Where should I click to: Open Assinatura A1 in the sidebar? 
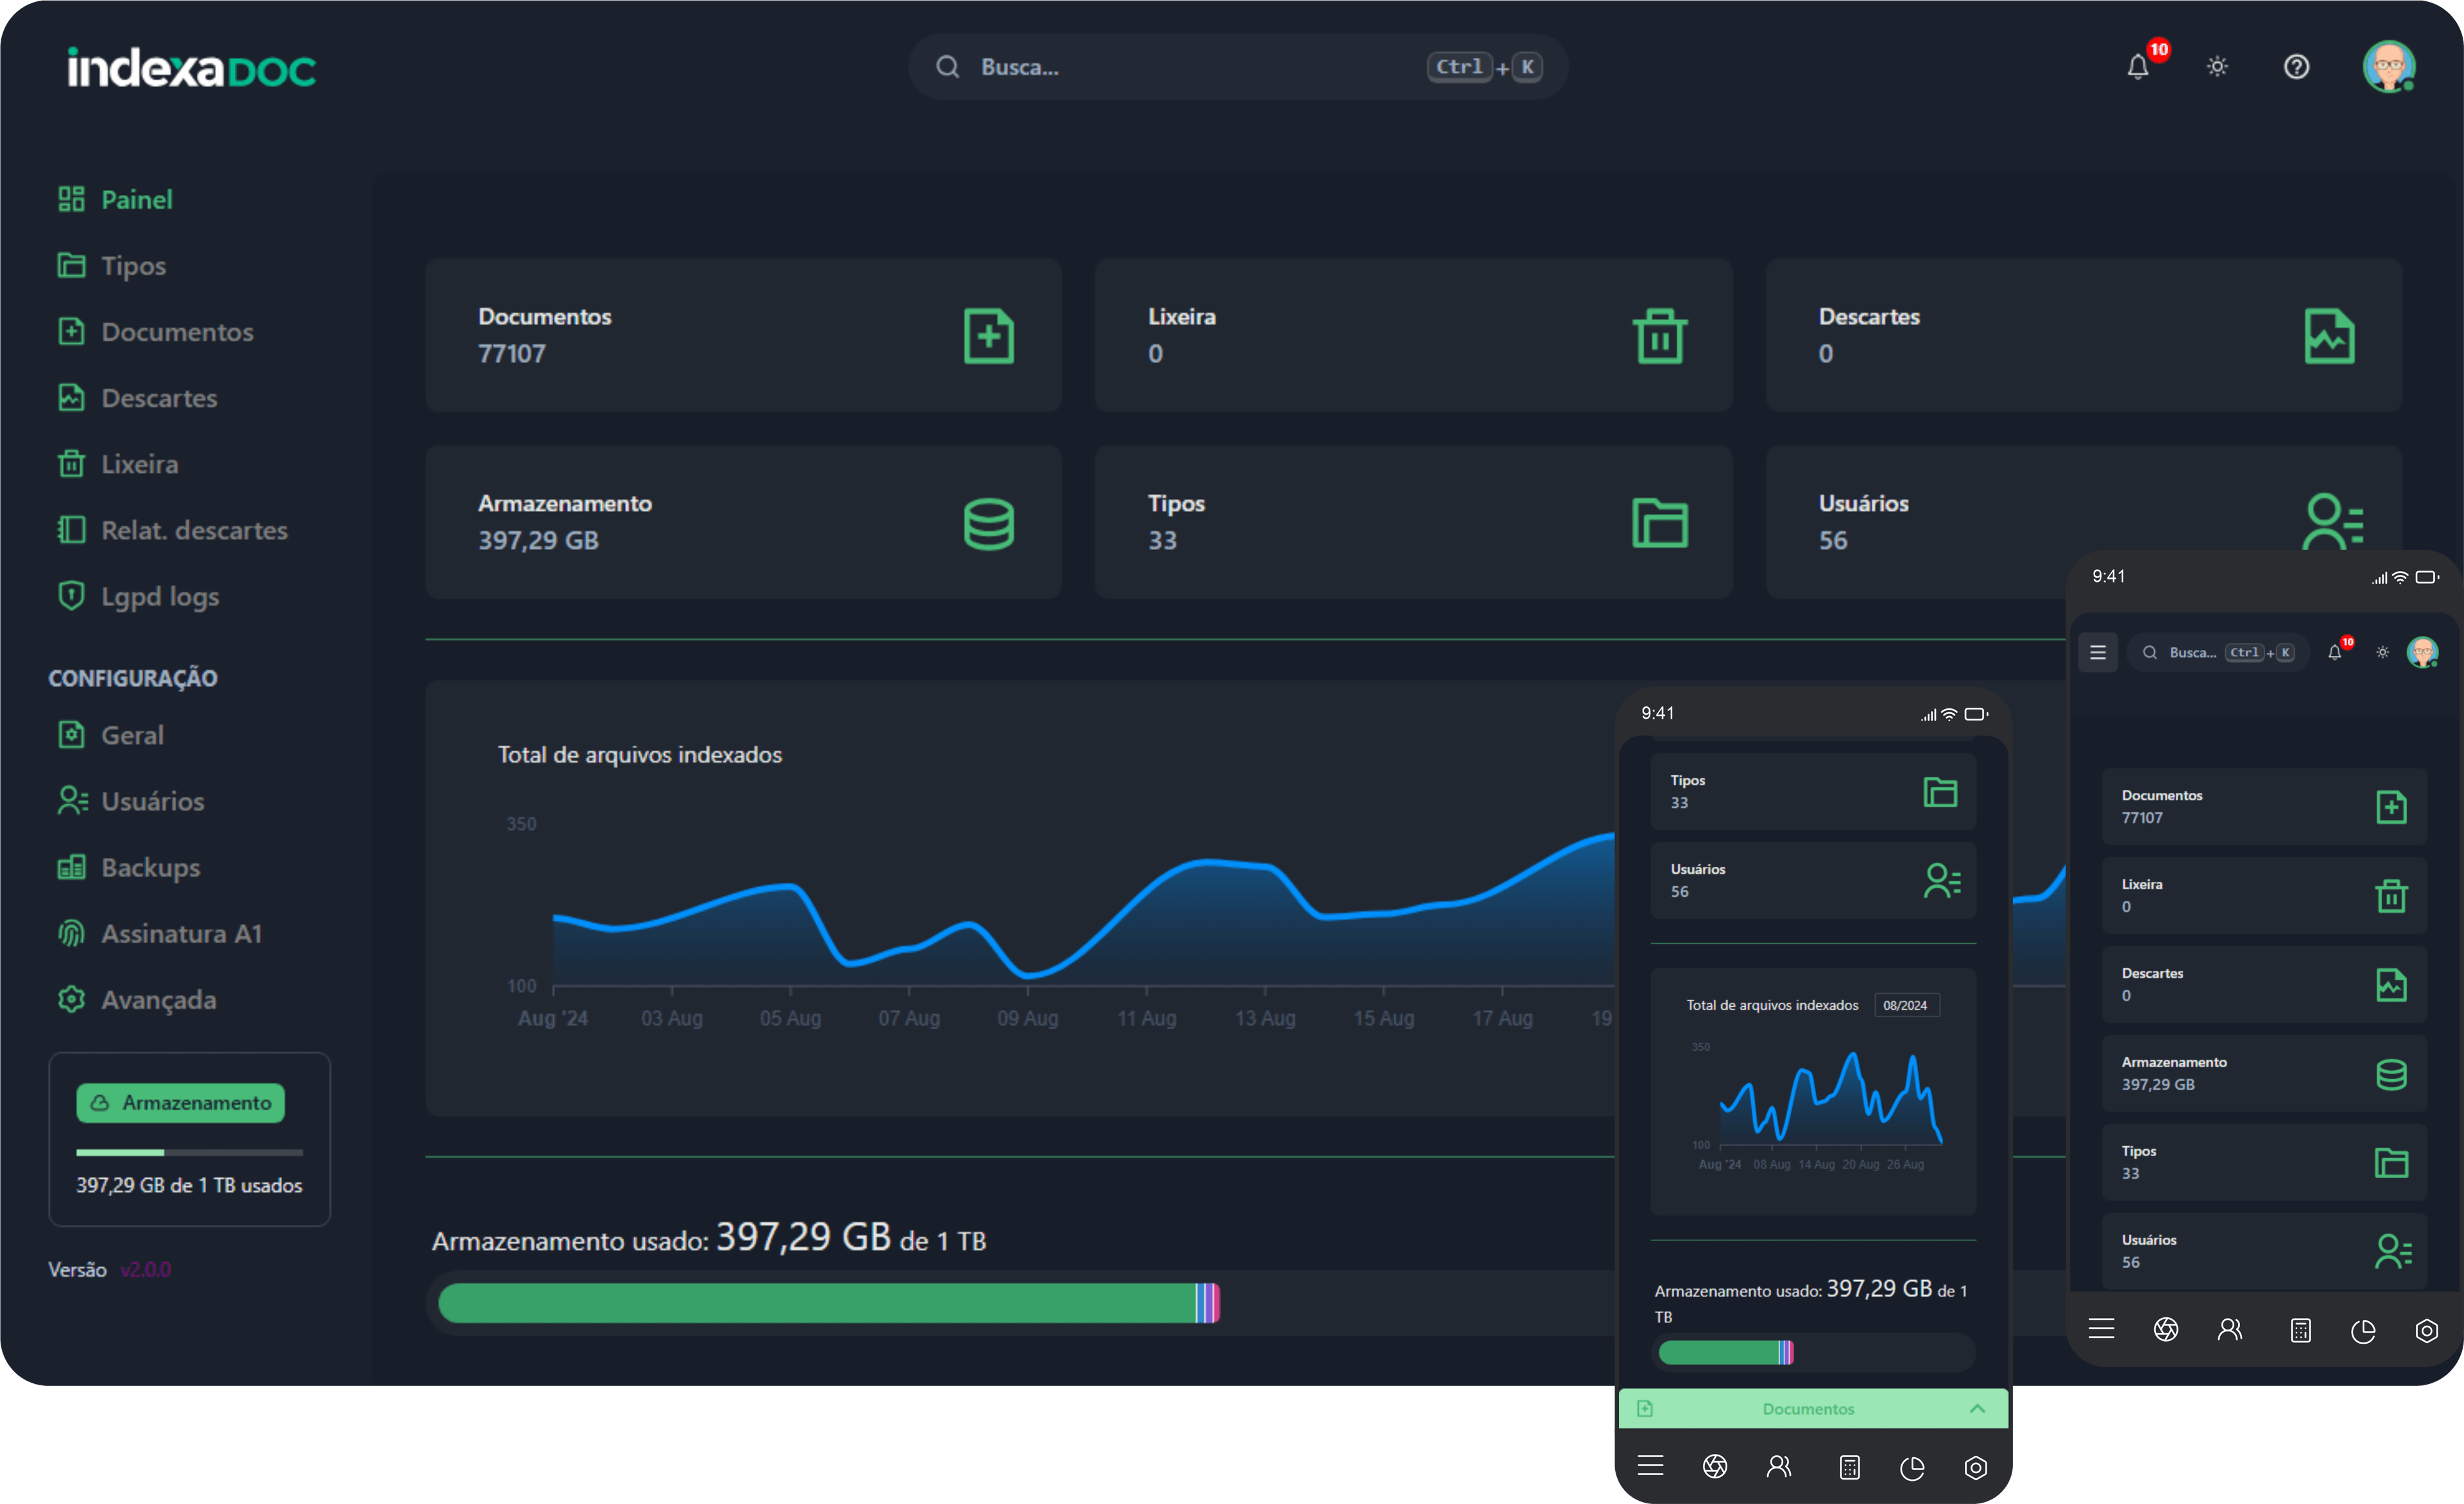coord(159,933)
